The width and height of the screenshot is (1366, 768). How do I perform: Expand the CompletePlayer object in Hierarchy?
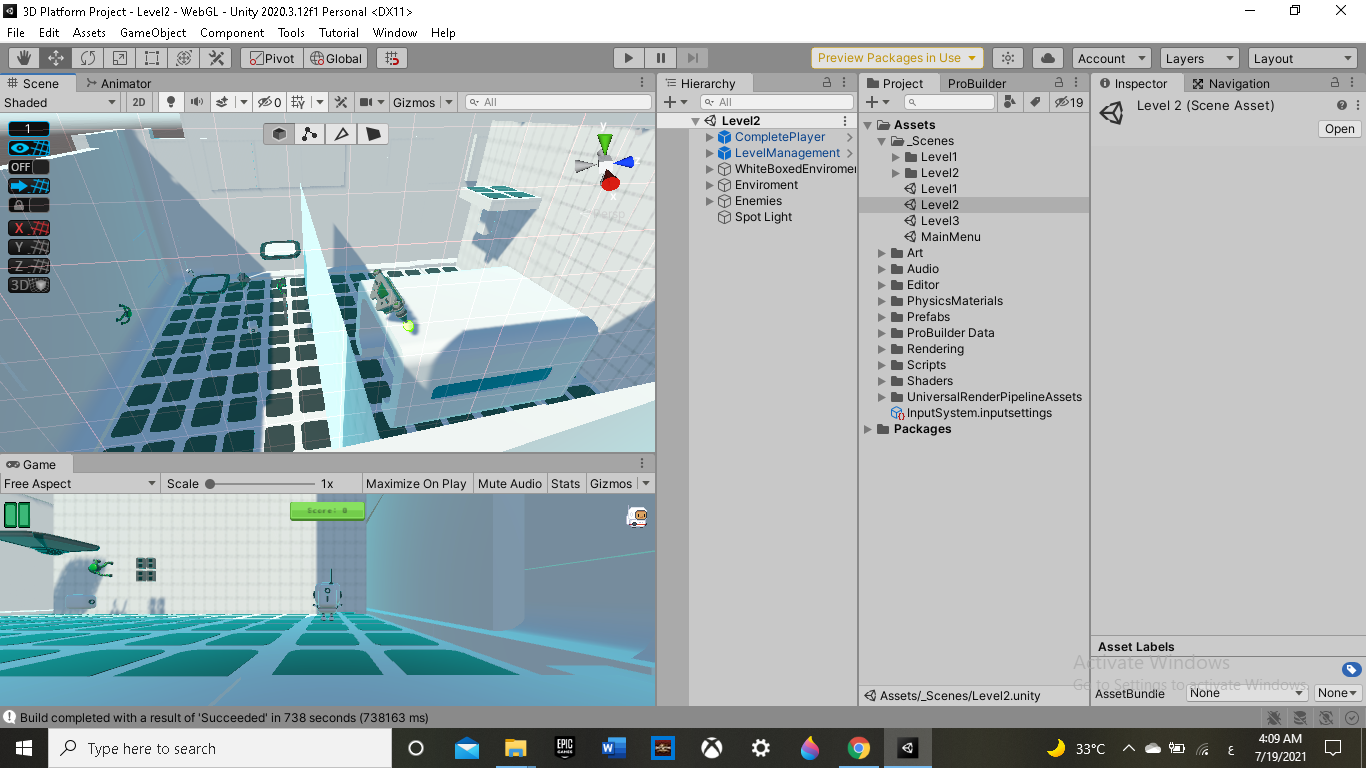710,137
